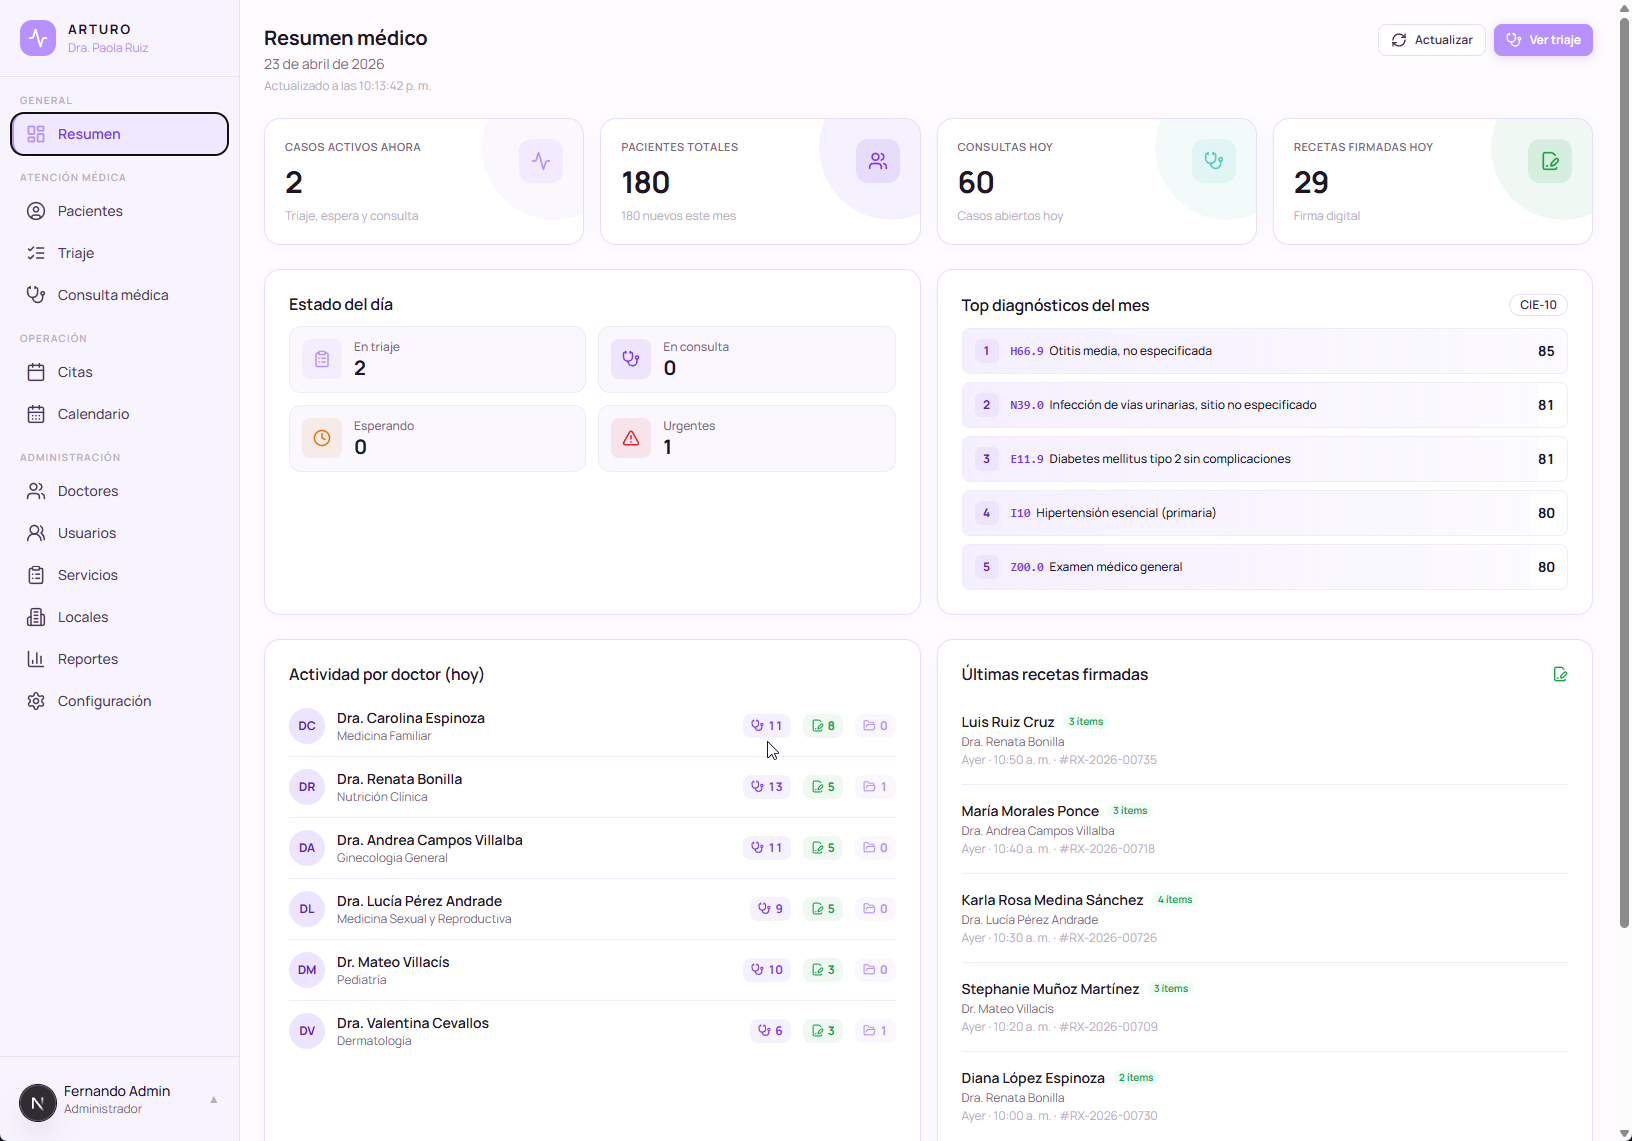Open the Usuarios section
The image size is (1632, 1141).
(36, 532)
